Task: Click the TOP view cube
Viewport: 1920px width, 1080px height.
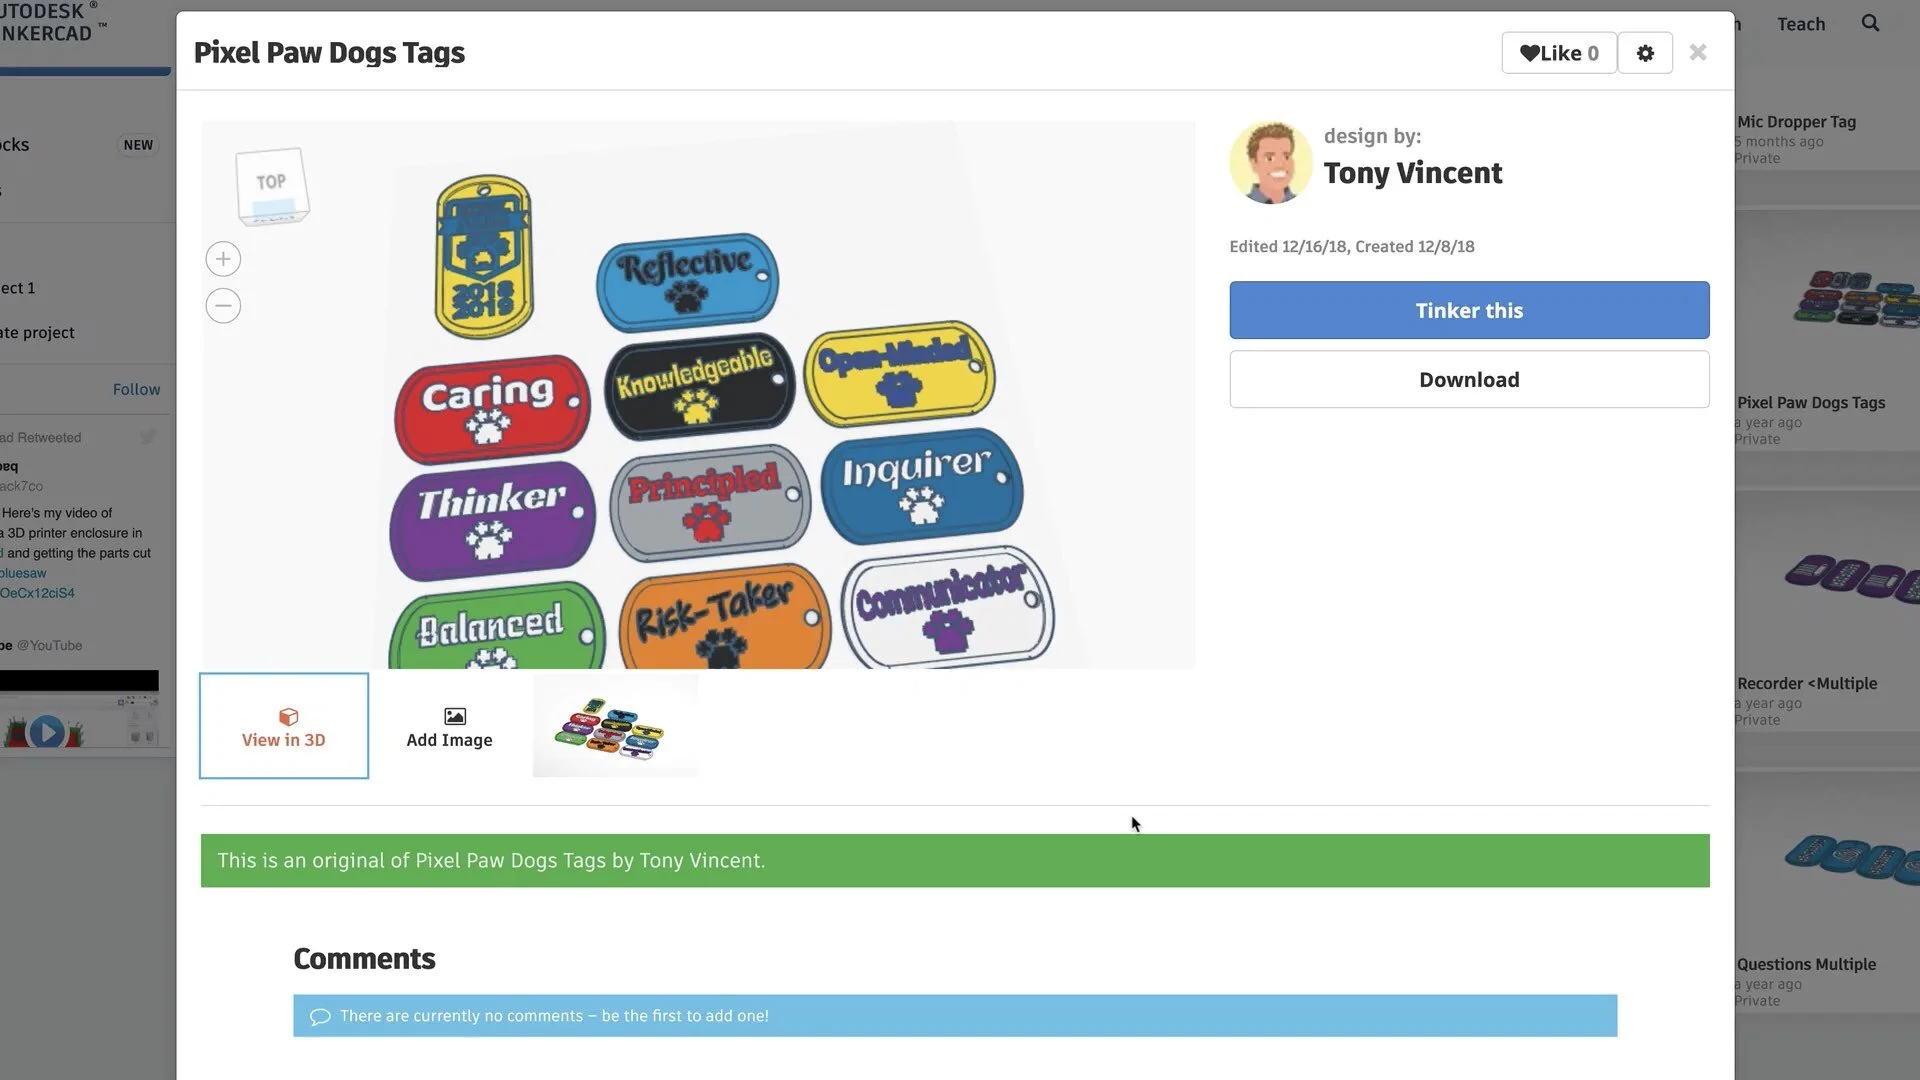Action: click(x=271, y=186)
